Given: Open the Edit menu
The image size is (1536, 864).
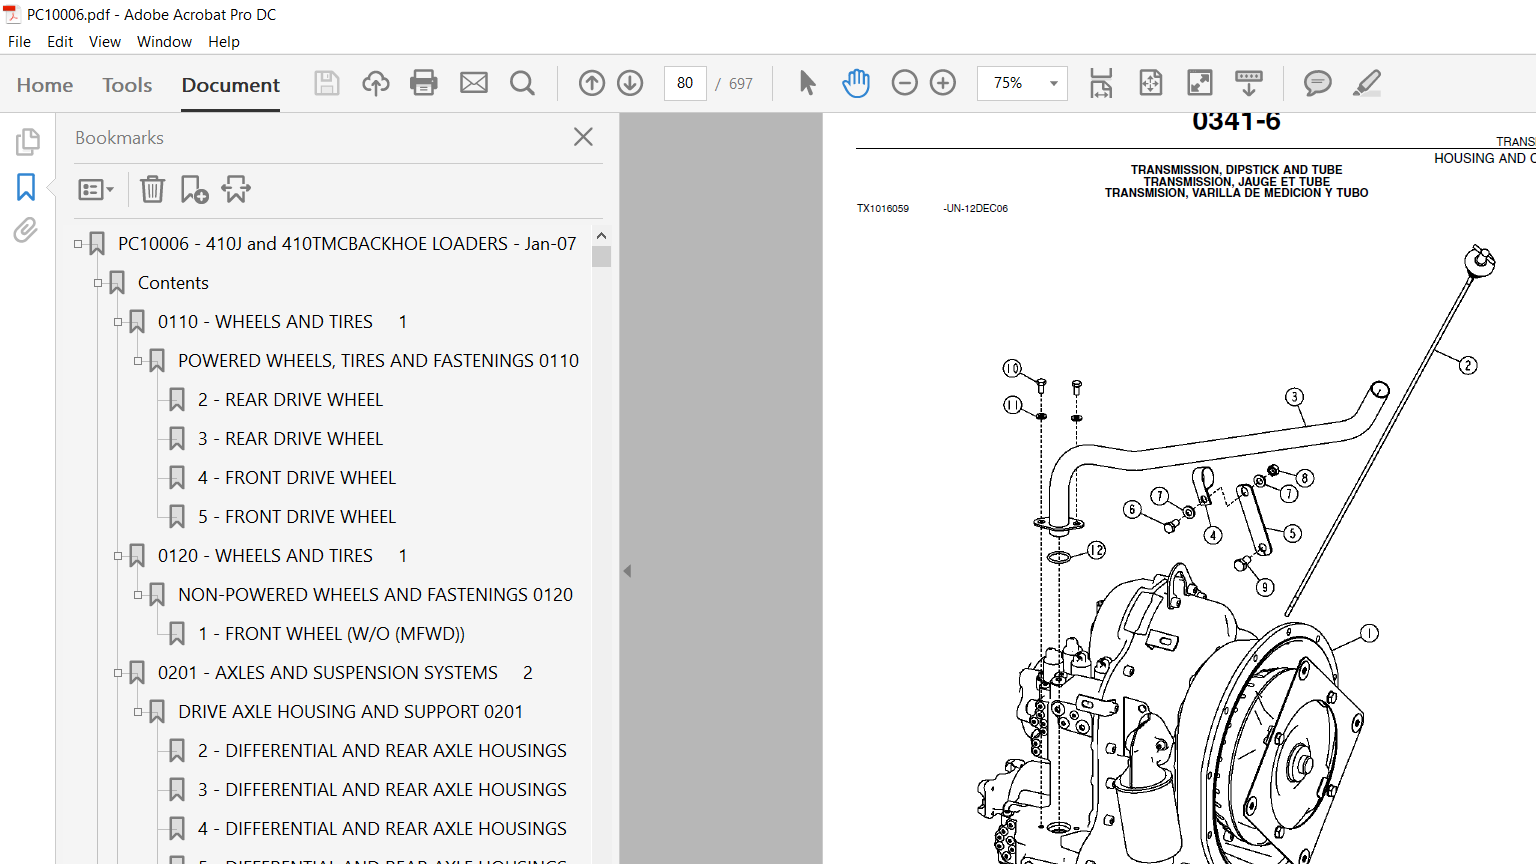Looking at the screenshot, I should click(60, 42).
